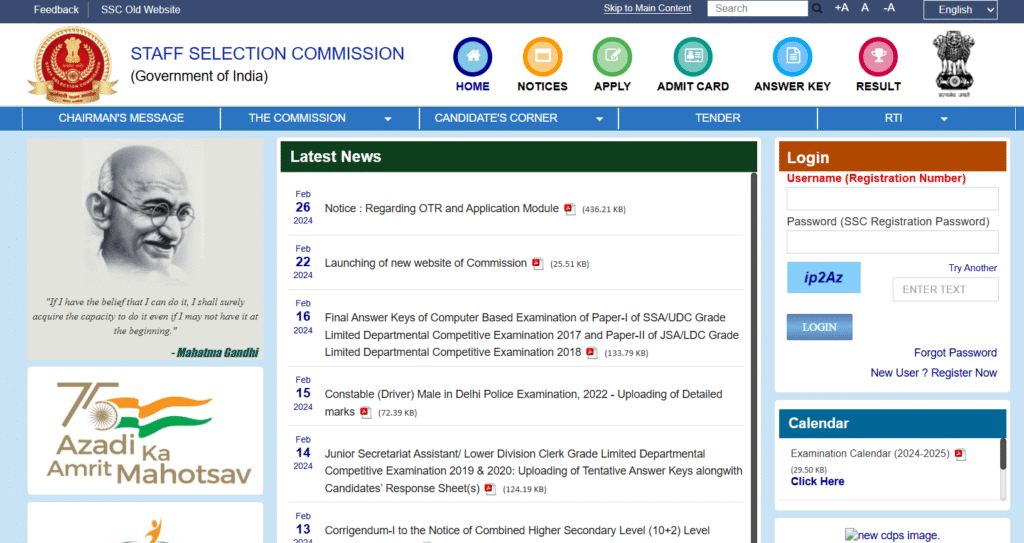The image size is (1024, 543).
Task: Click the ip2Az captcha image
Action: tap(824, 278)
